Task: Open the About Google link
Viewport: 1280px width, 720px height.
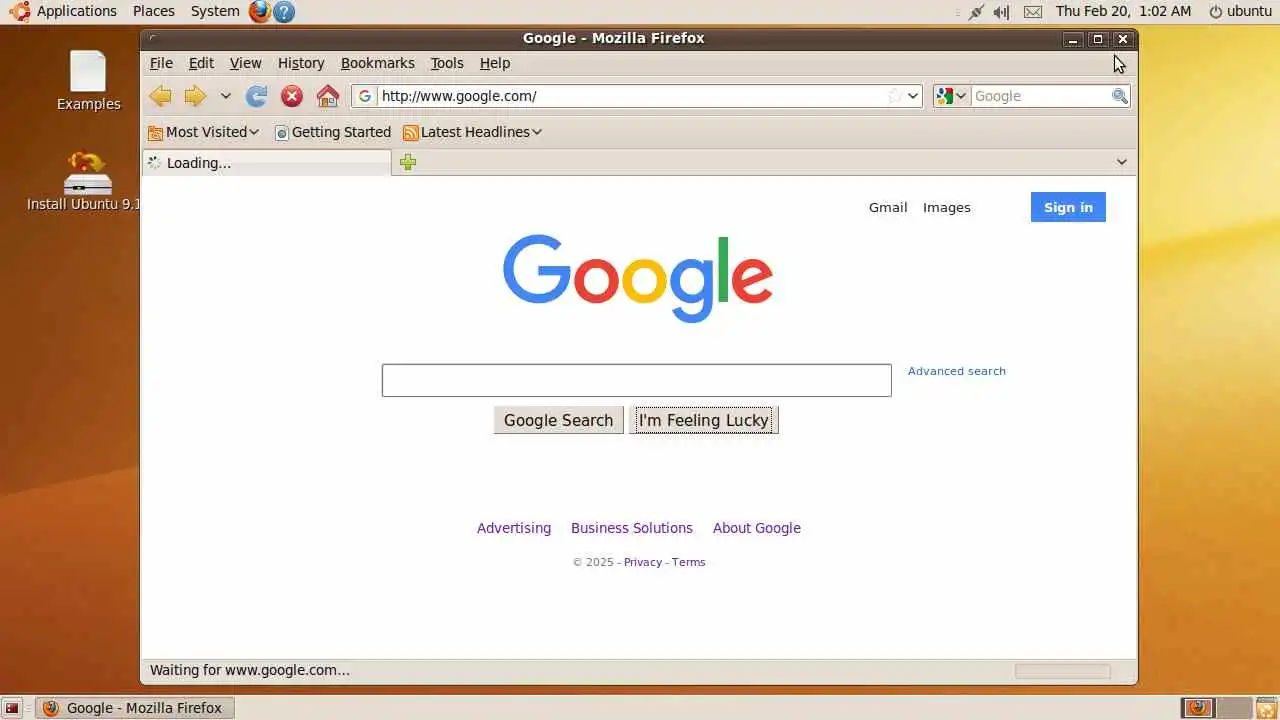Action: [757, 528]
